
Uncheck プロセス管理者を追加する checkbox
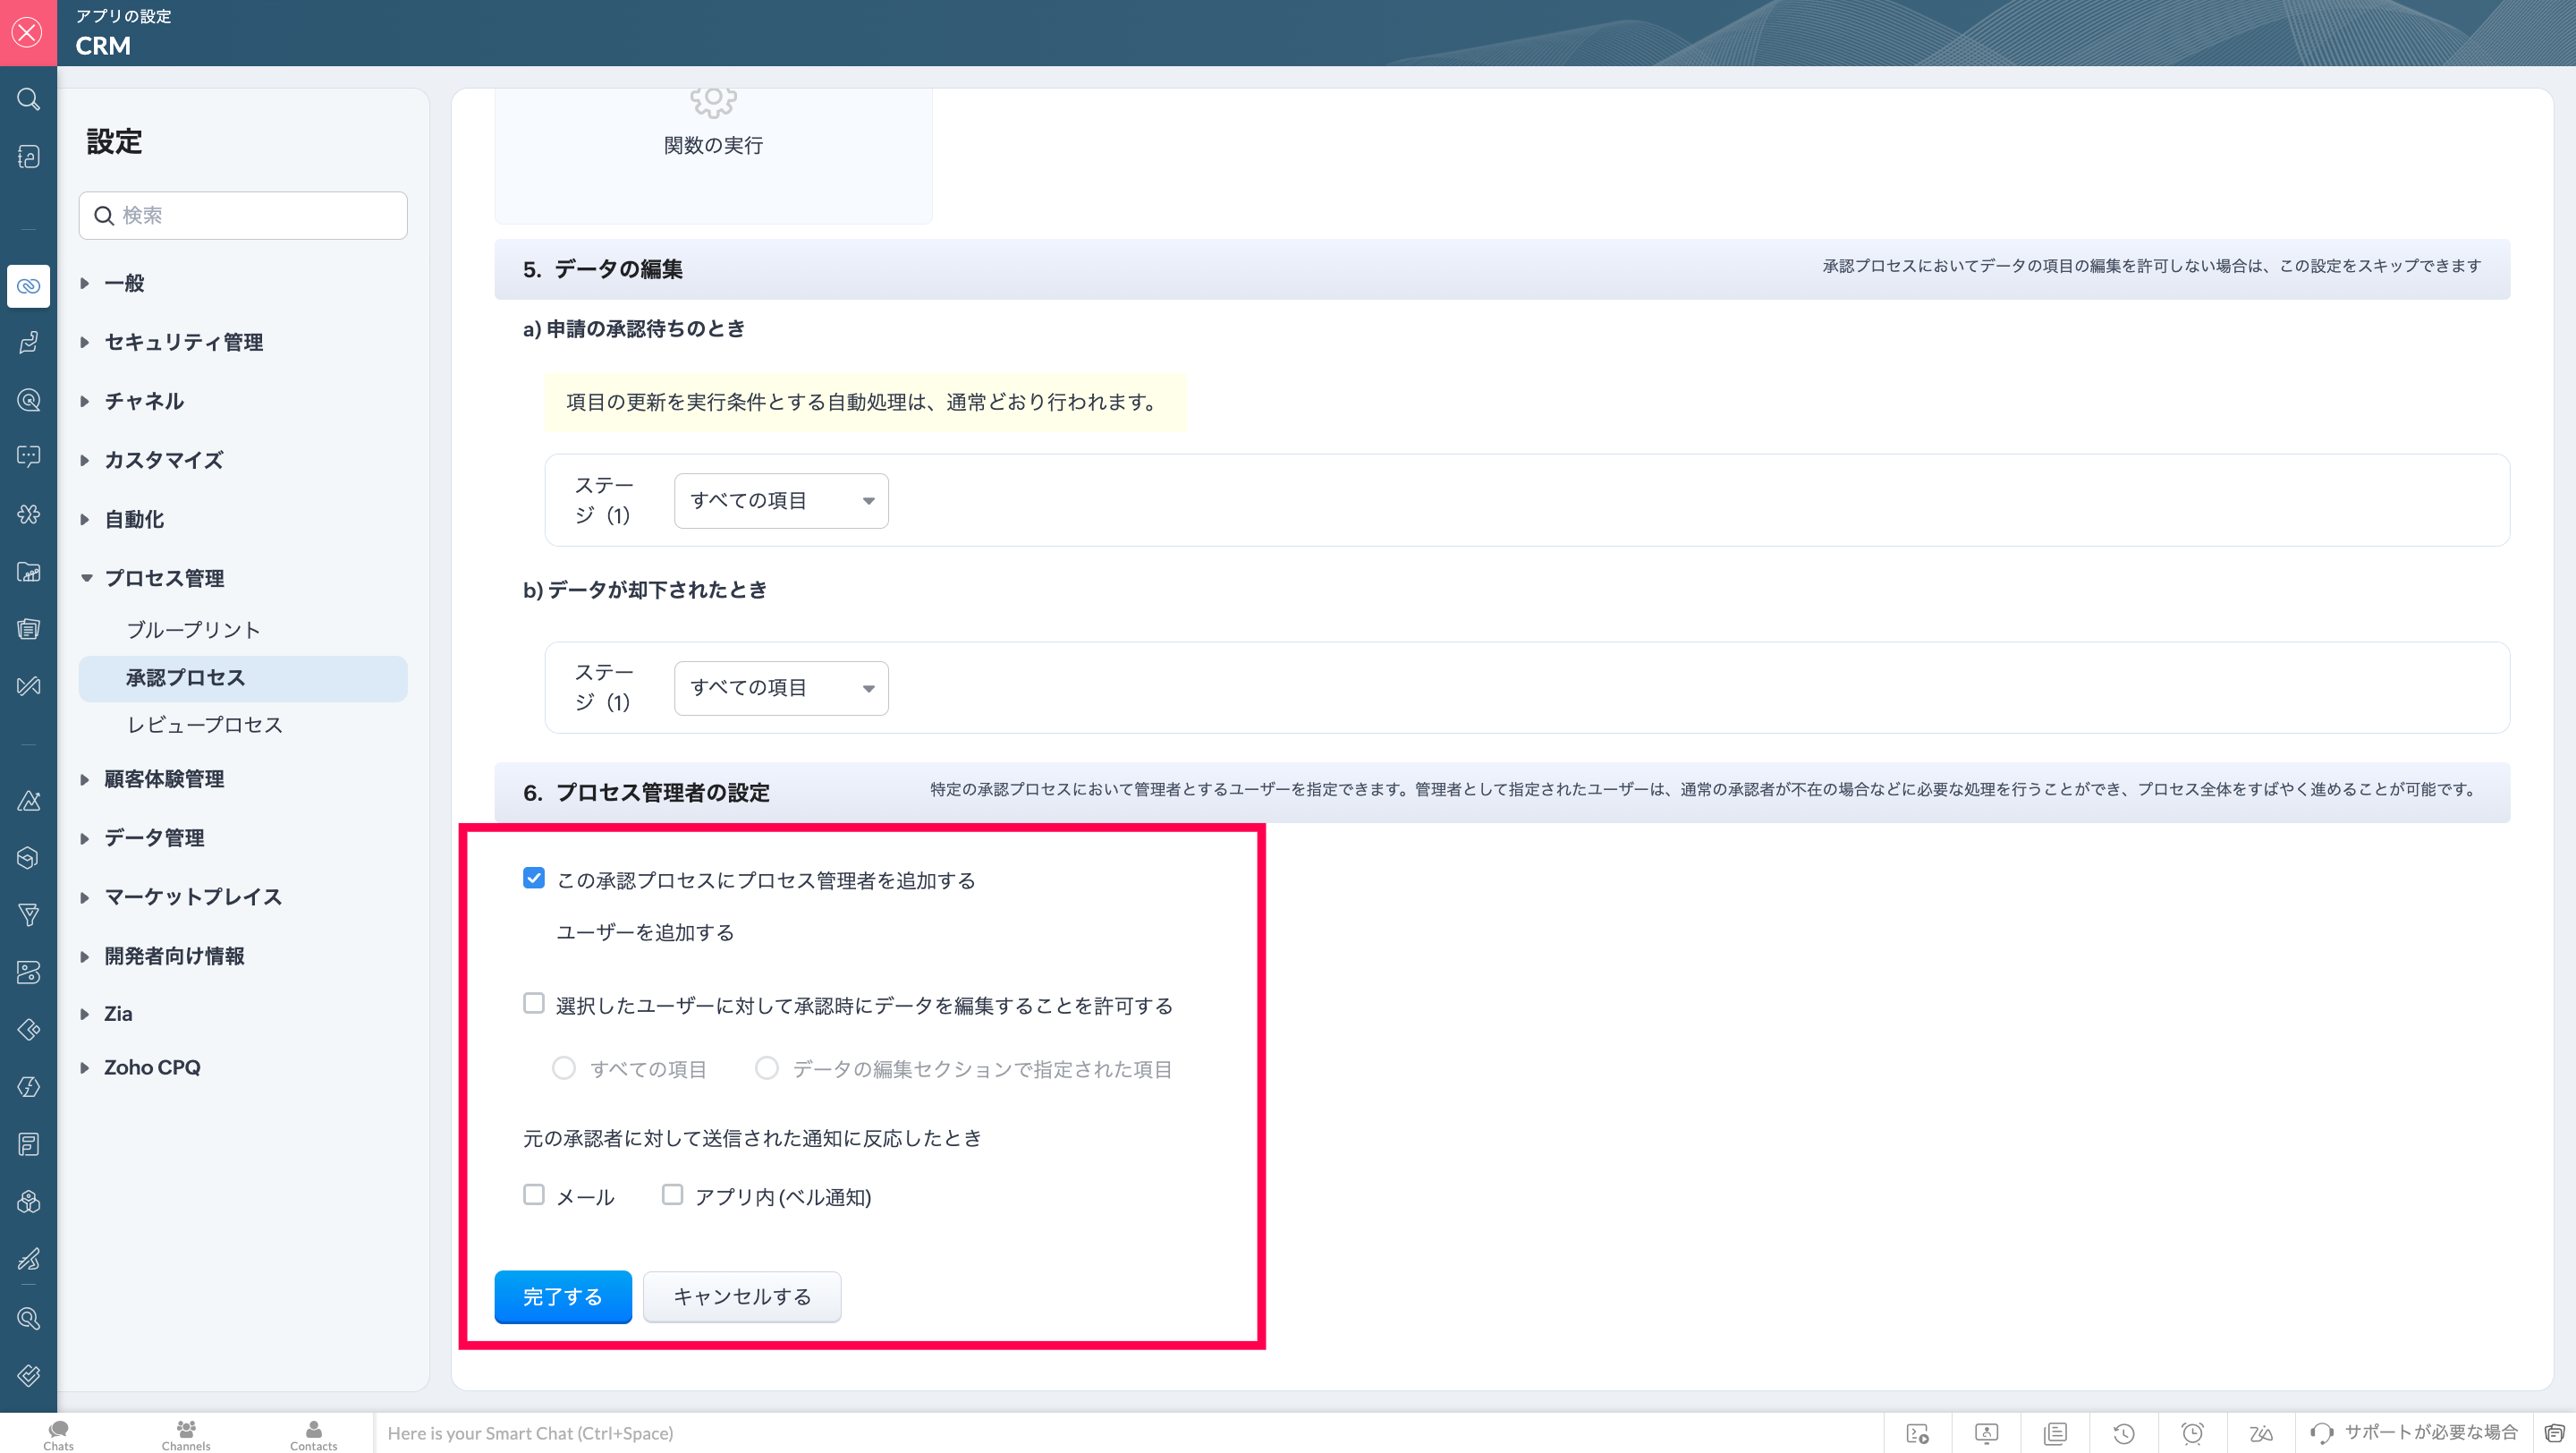coord(534,878)
